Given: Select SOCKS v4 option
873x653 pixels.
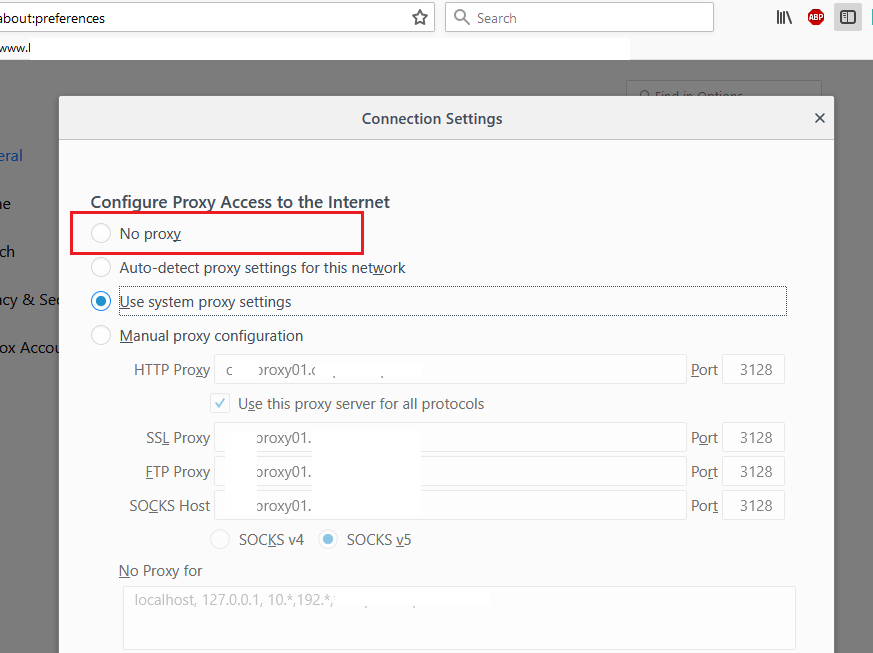Looking at the screenshot, I should pos(220,540).
